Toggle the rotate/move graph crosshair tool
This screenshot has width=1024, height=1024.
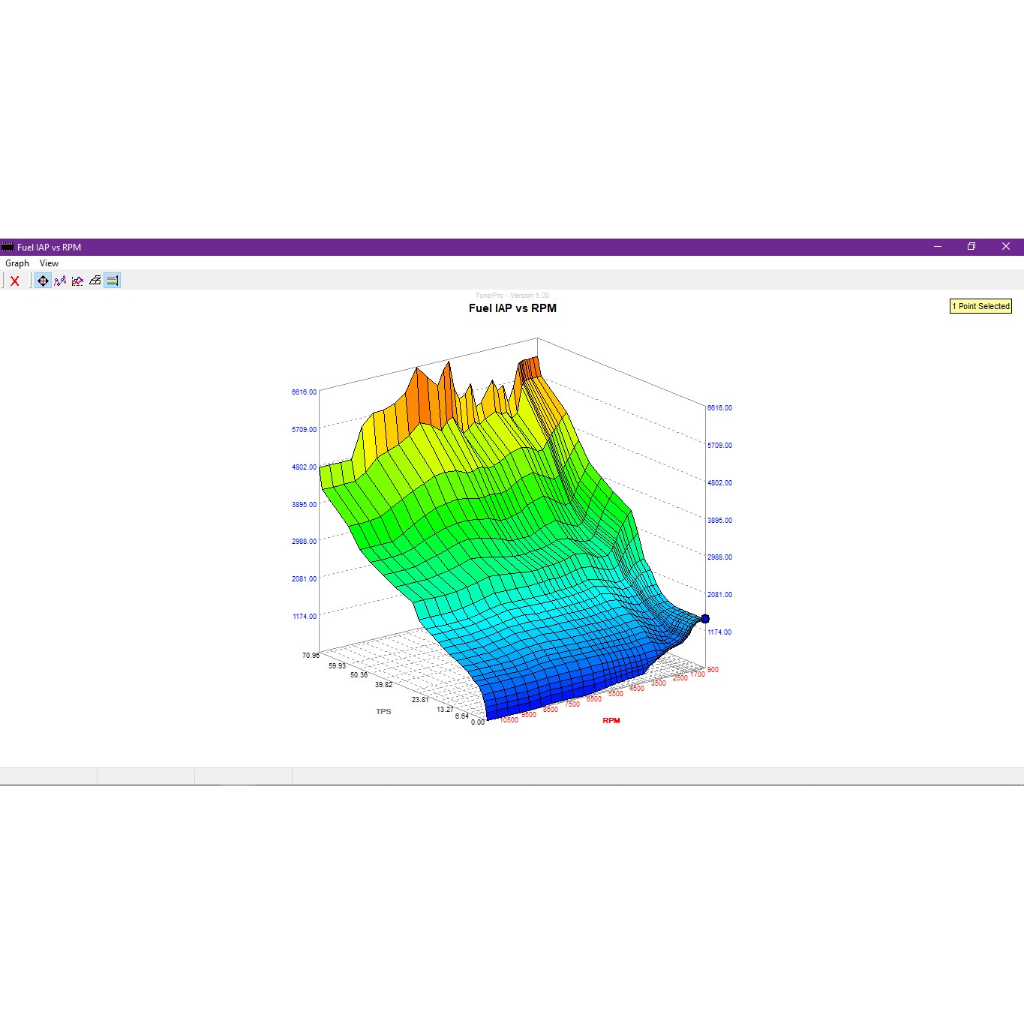click(42, 281)
